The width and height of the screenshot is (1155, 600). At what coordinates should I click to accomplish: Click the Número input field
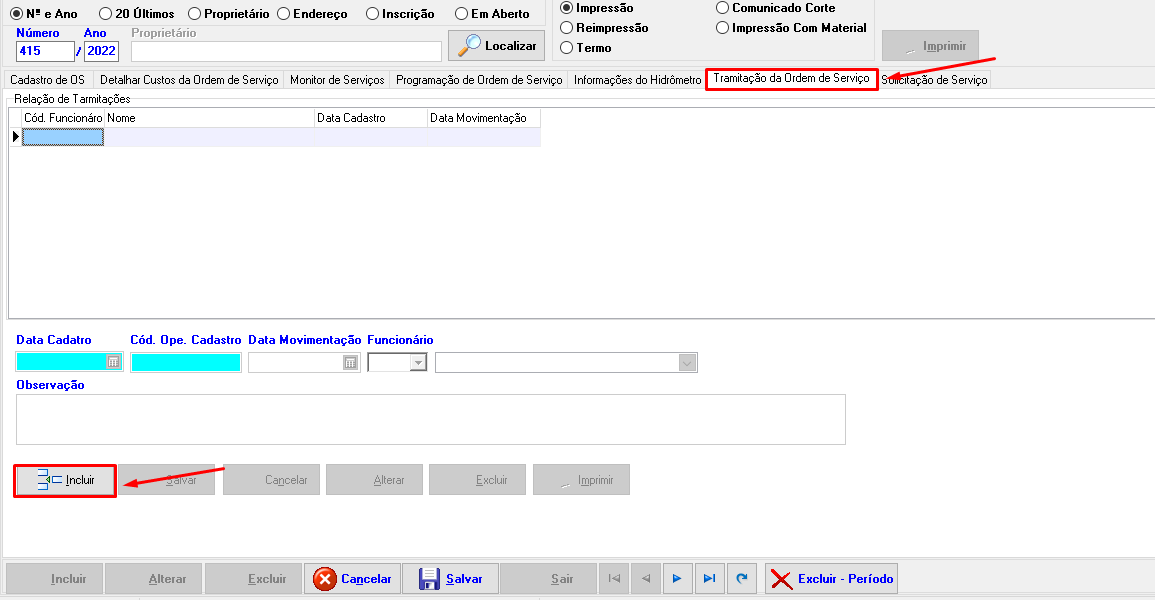point(45,51)
